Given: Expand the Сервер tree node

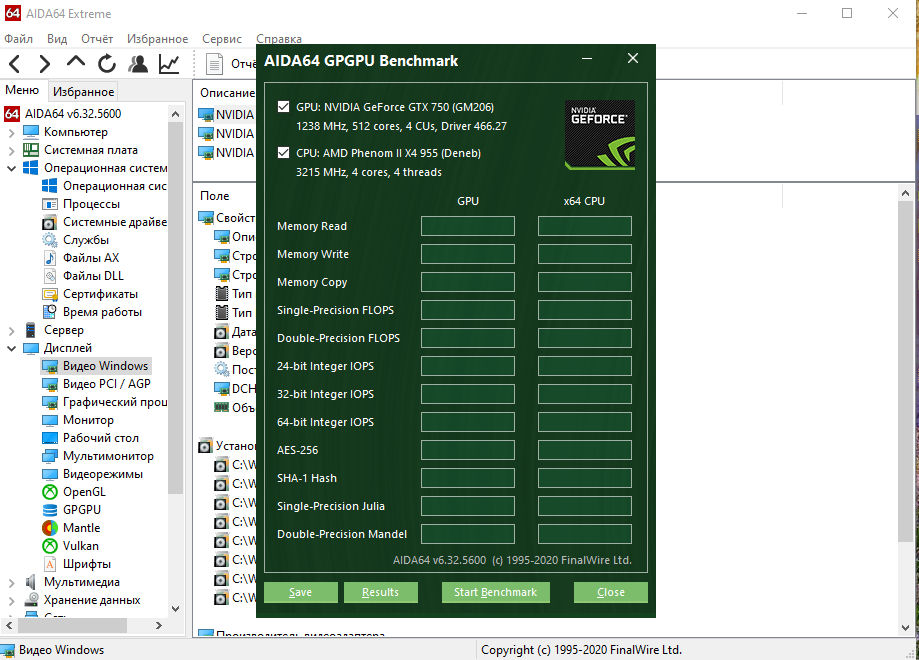Looking at the screenshot, I should pyautogui.click(x=12, y=331).
